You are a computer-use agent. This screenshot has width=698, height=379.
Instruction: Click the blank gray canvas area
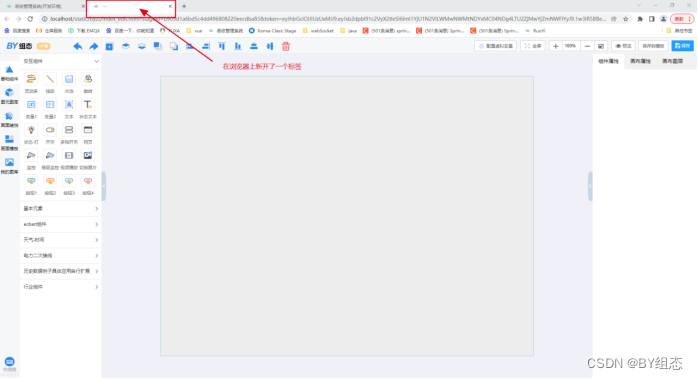pos(347,216)
